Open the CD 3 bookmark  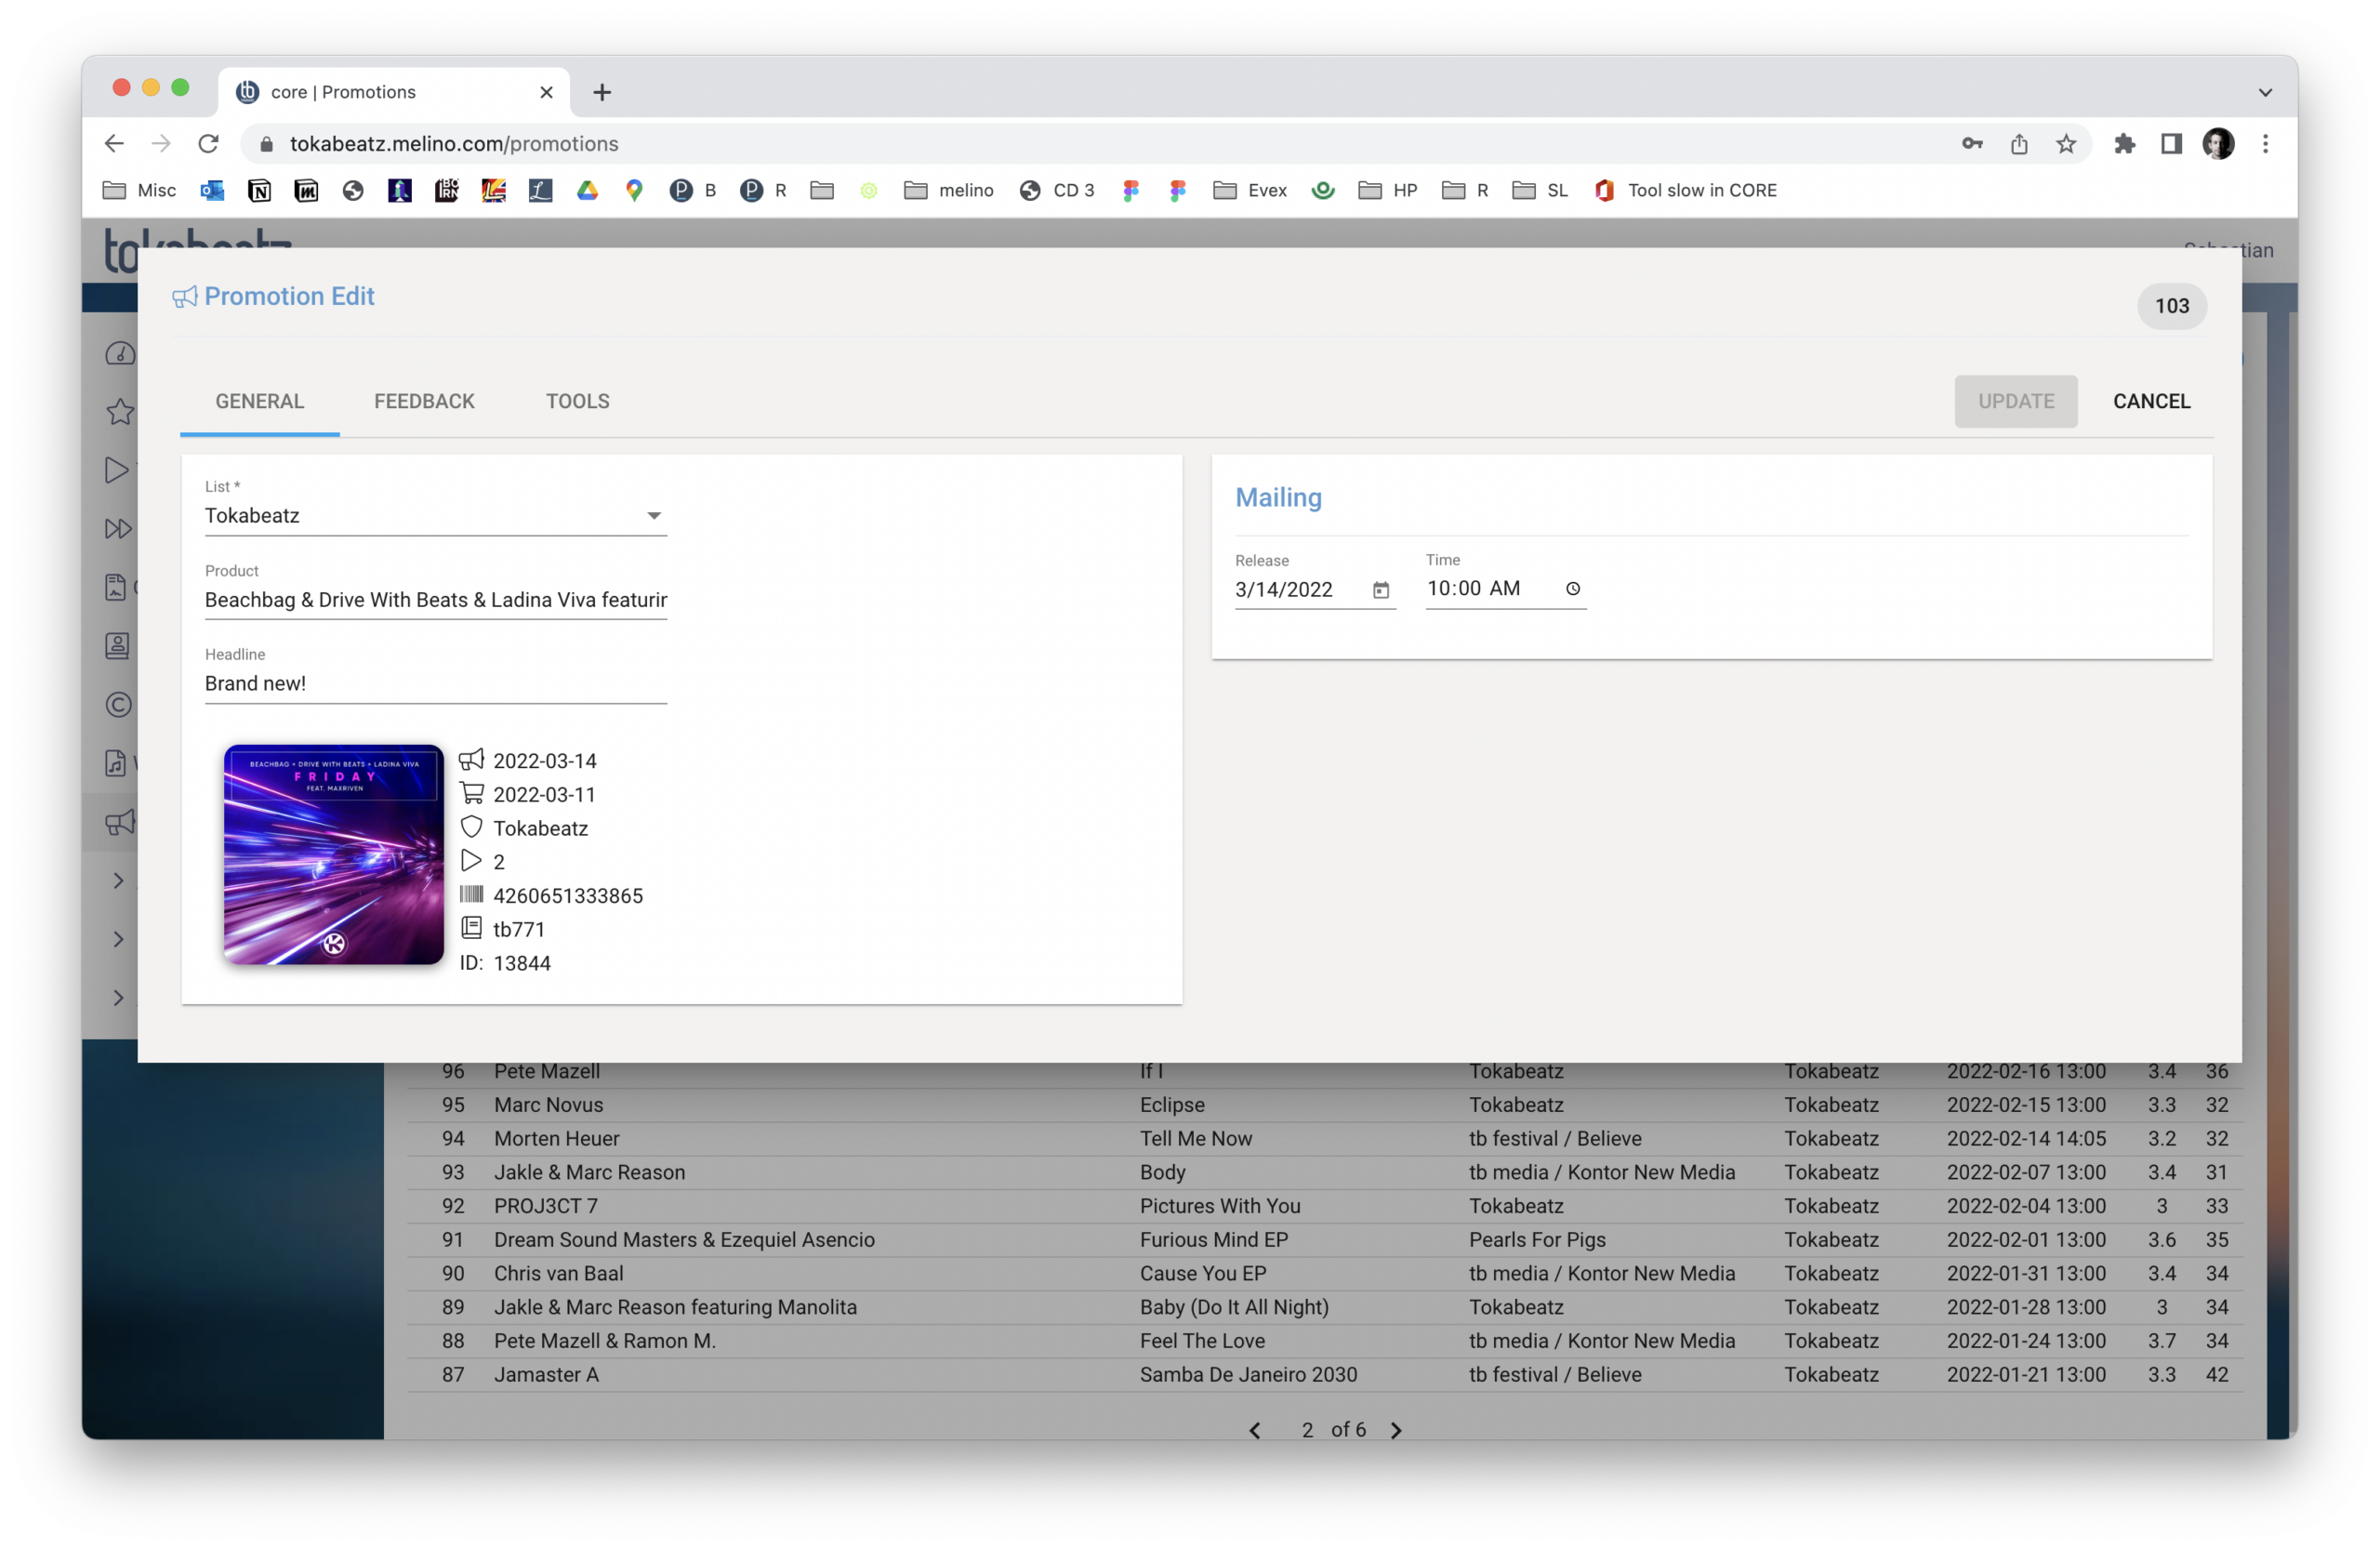(x=1057, y=190)
